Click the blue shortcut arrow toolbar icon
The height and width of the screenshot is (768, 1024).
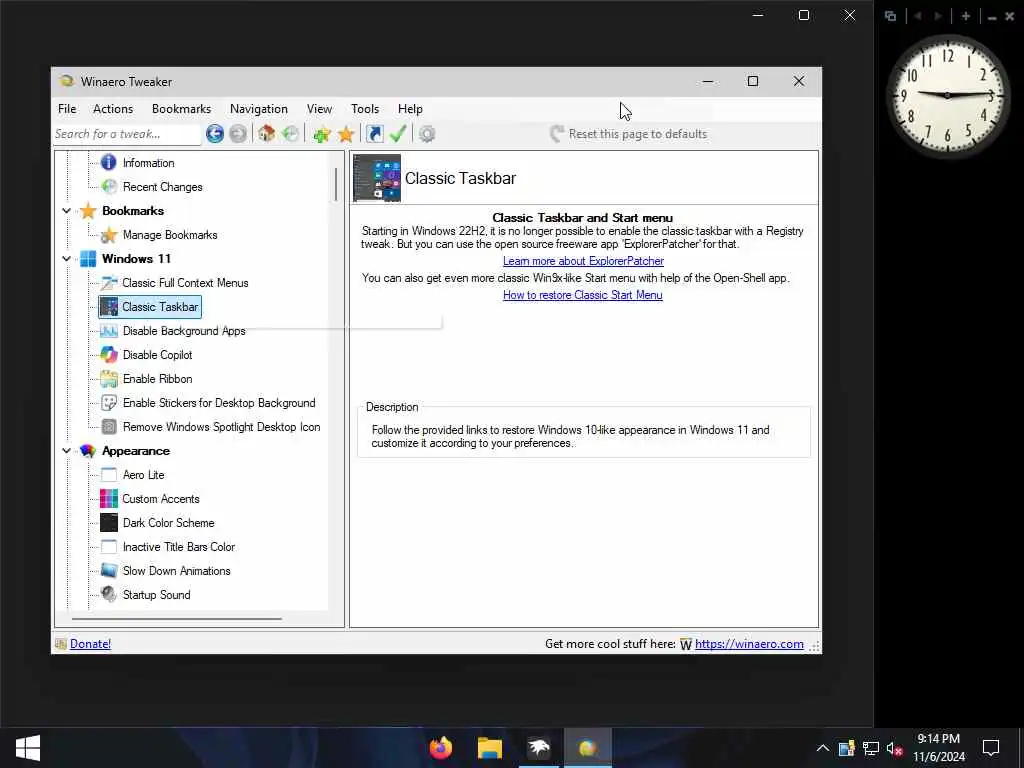(x=375, y=134)
